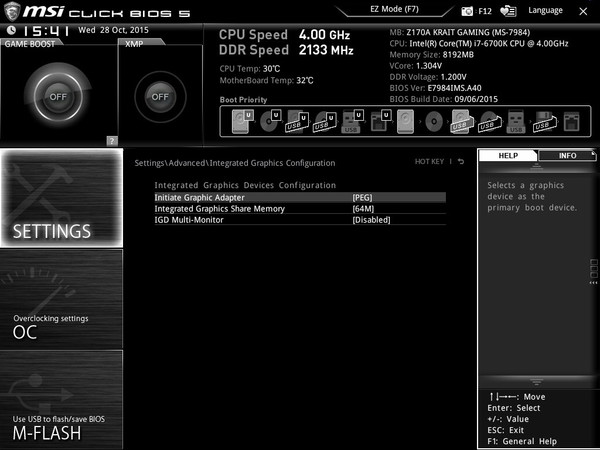Click the 15:41 system time display
Screen dimensions: 600x450
click(x=46, y=31)
